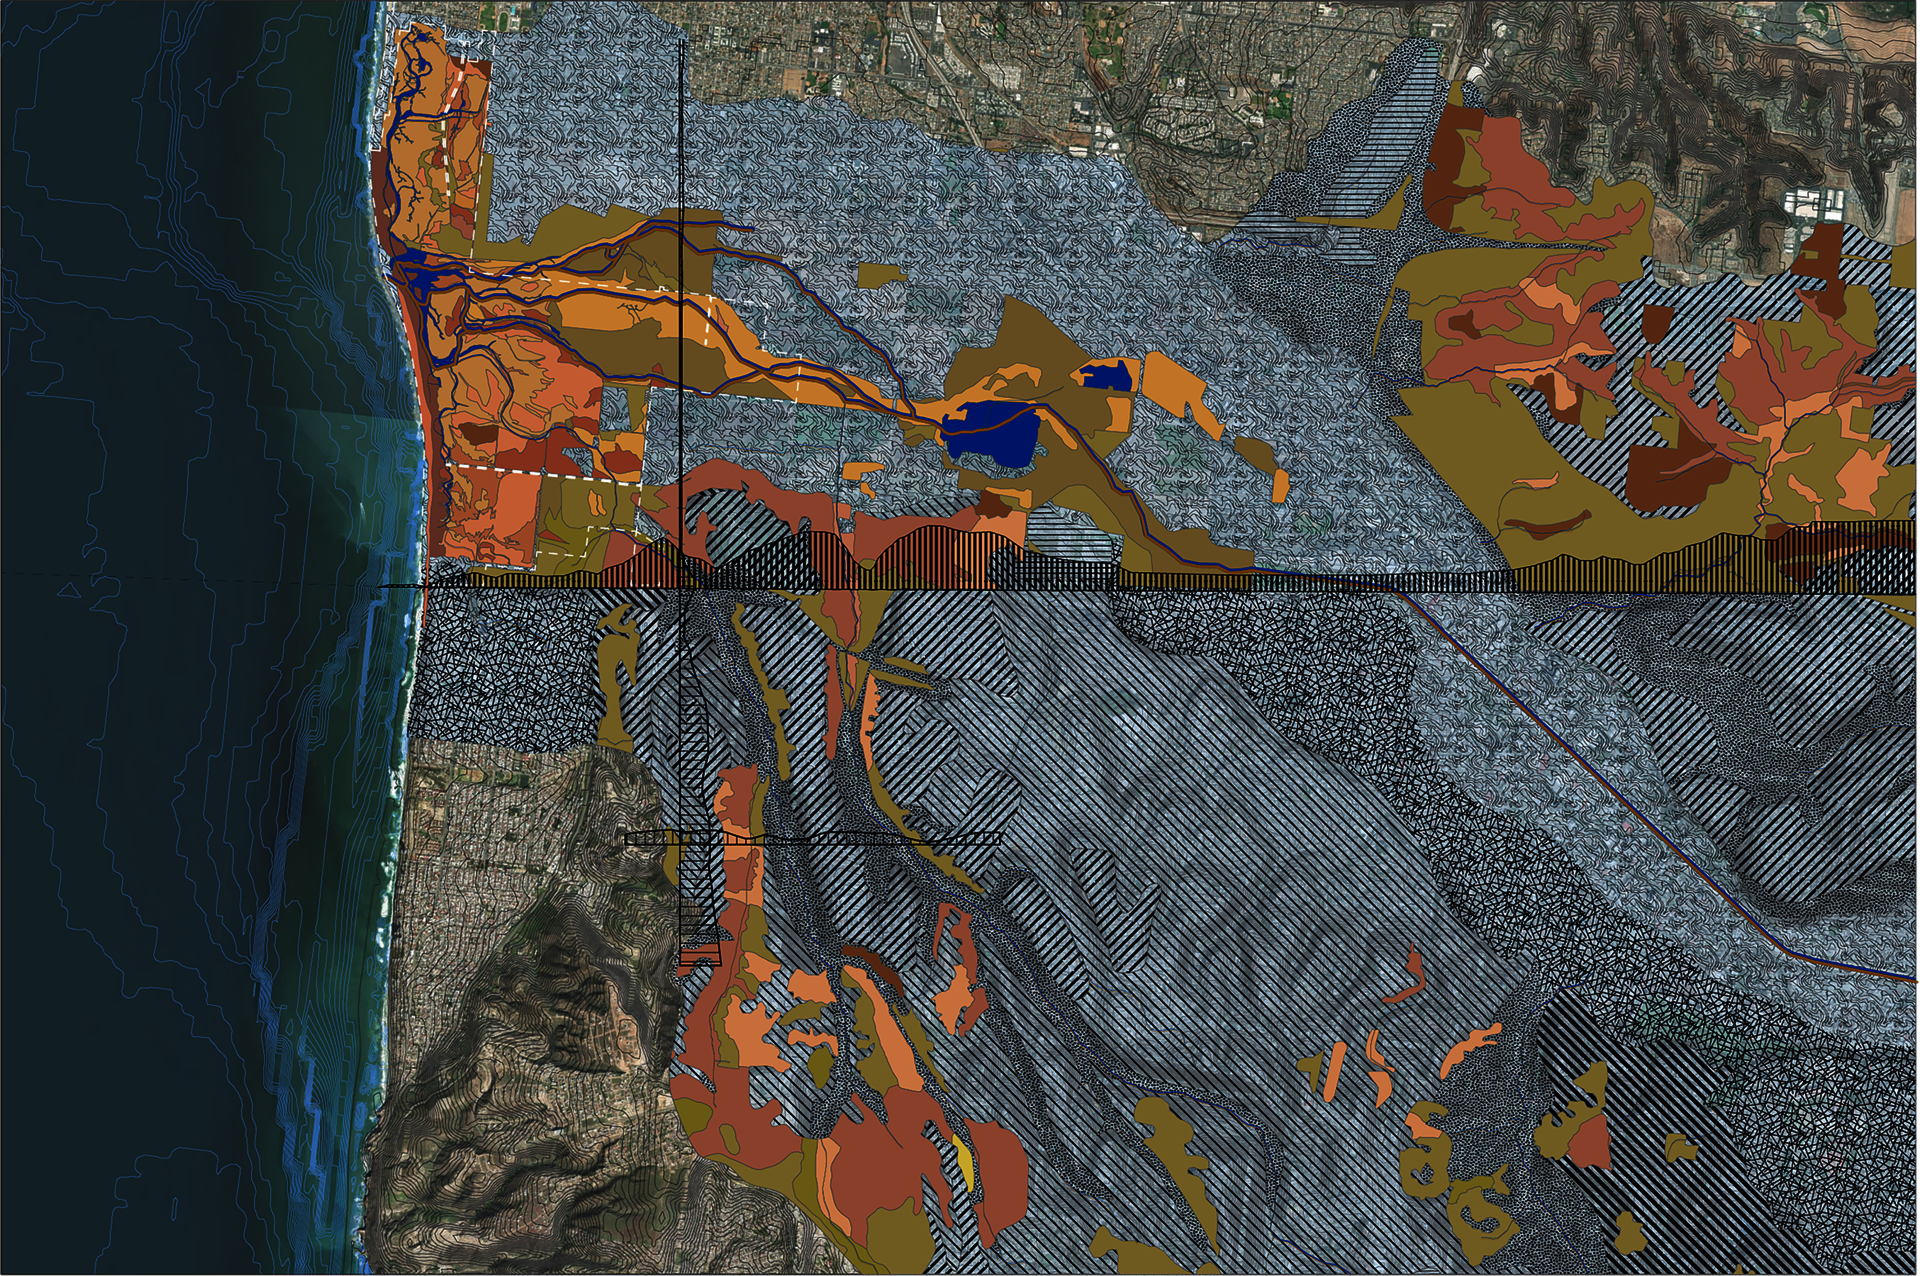
Task: Click the small horizontal cross-section box
Action: (812, 839)
